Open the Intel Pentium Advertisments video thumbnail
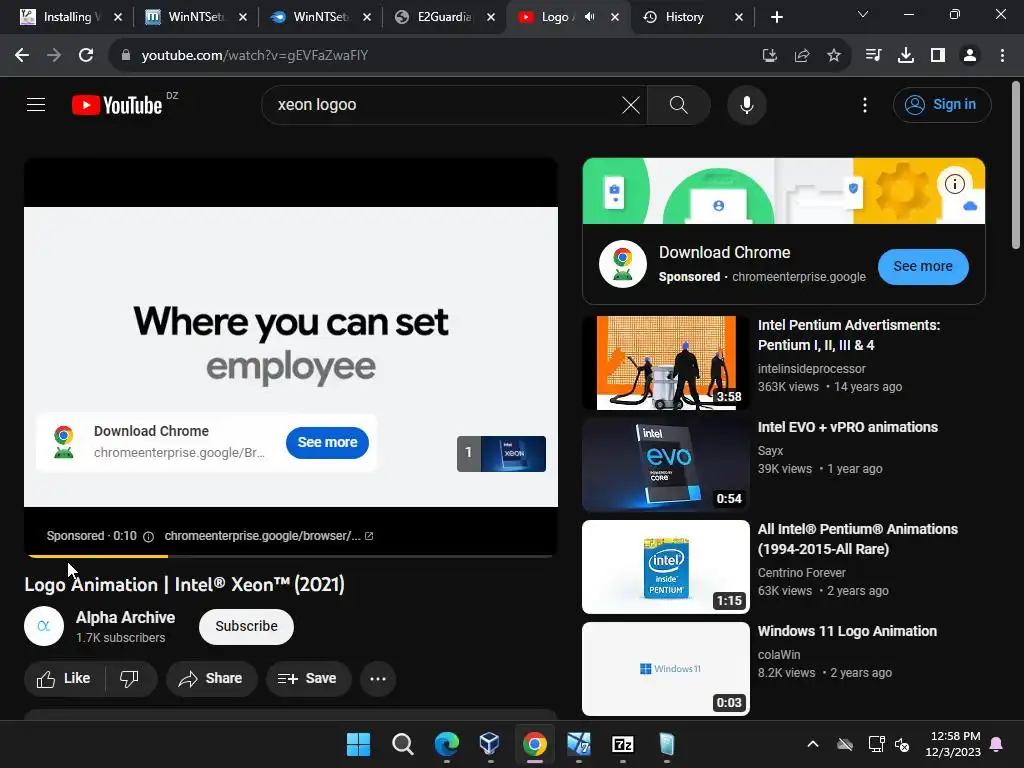1024x768 pixels. click(665, 363)
